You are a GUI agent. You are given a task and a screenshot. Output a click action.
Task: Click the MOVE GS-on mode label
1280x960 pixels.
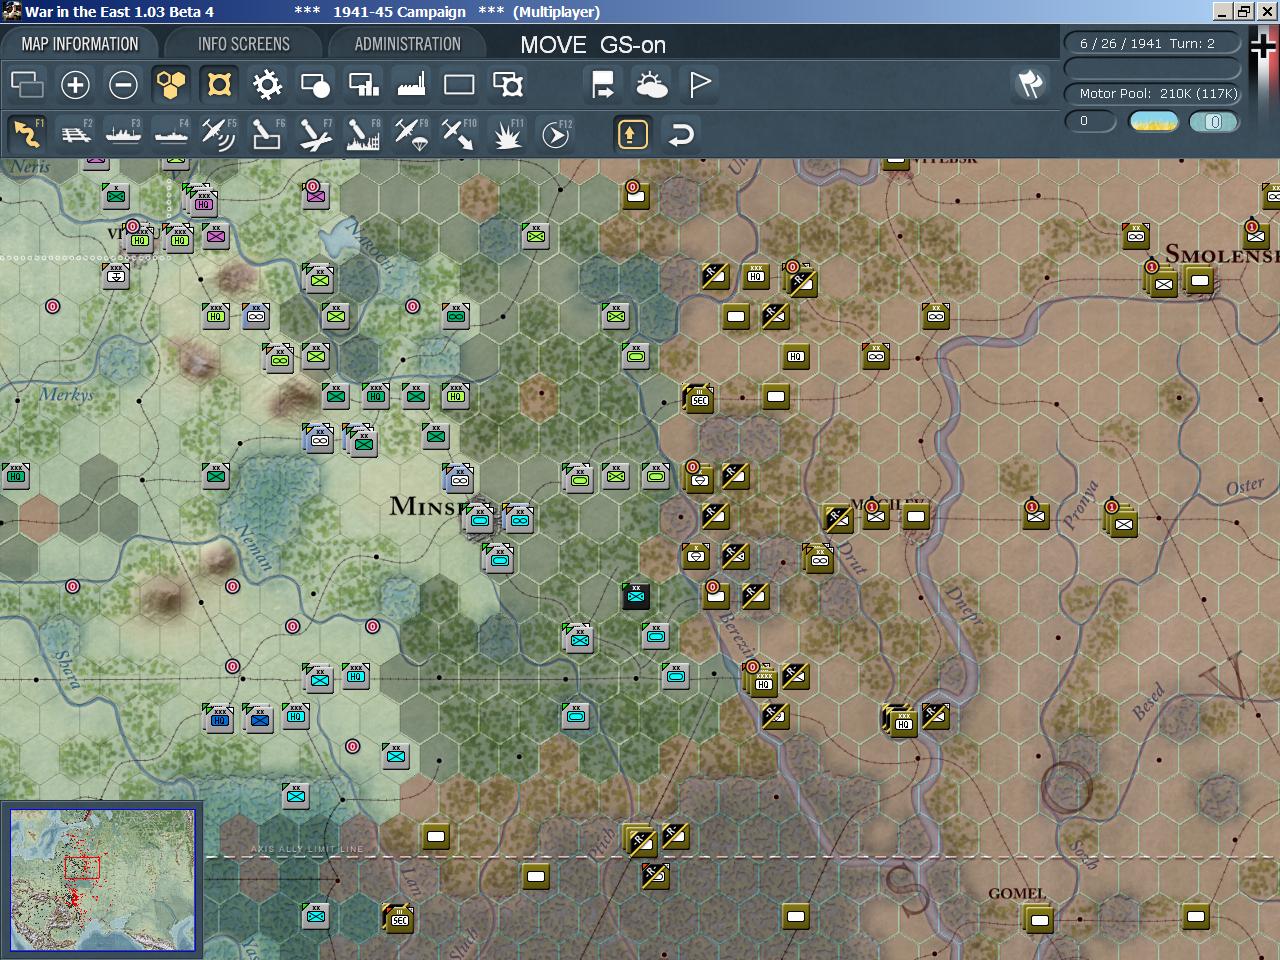point(593,45)
